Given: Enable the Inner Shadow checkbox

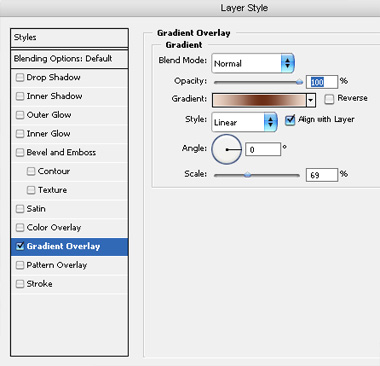Looking at the screenshot, I should click(x=20, y=96).
